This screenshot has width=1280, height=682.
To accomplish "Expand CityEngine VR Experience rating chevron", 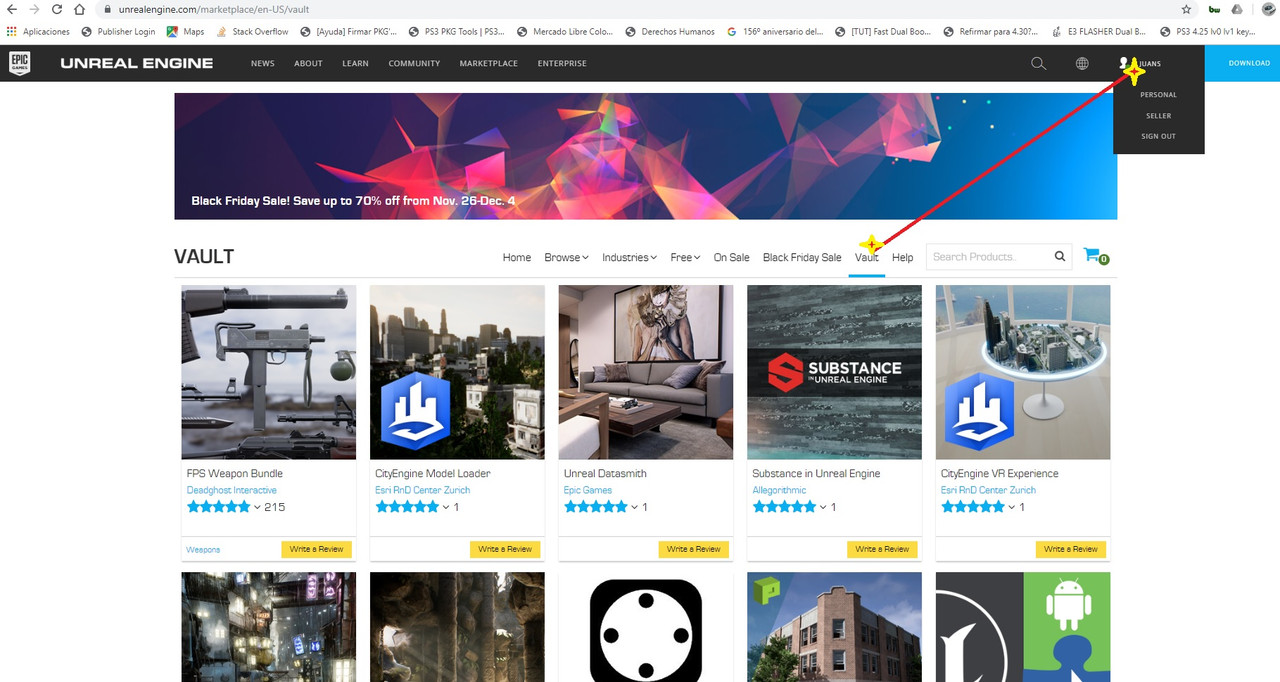I will pos(1011,507).
